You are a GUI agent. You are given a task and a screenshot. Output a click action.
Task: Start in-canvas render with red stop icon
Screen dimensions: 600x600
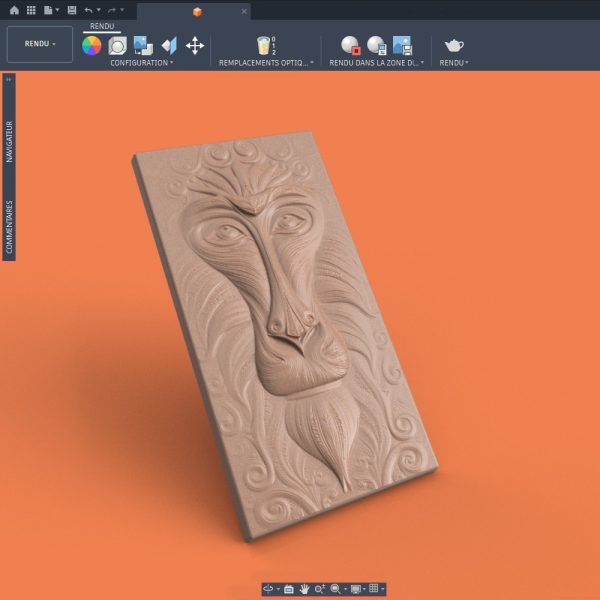click(351, 46)
